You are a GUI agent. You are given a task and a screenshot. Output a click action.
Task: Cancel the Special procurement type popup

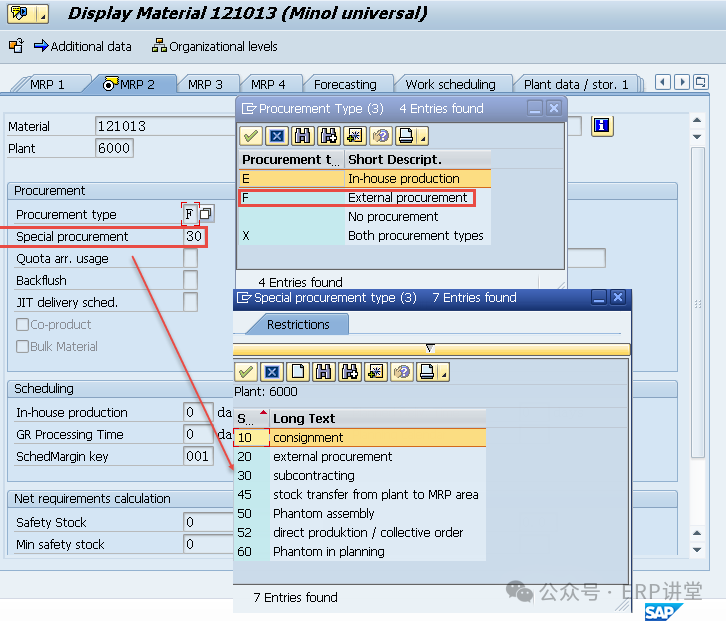pyautogui.click(x=271, y=372)
